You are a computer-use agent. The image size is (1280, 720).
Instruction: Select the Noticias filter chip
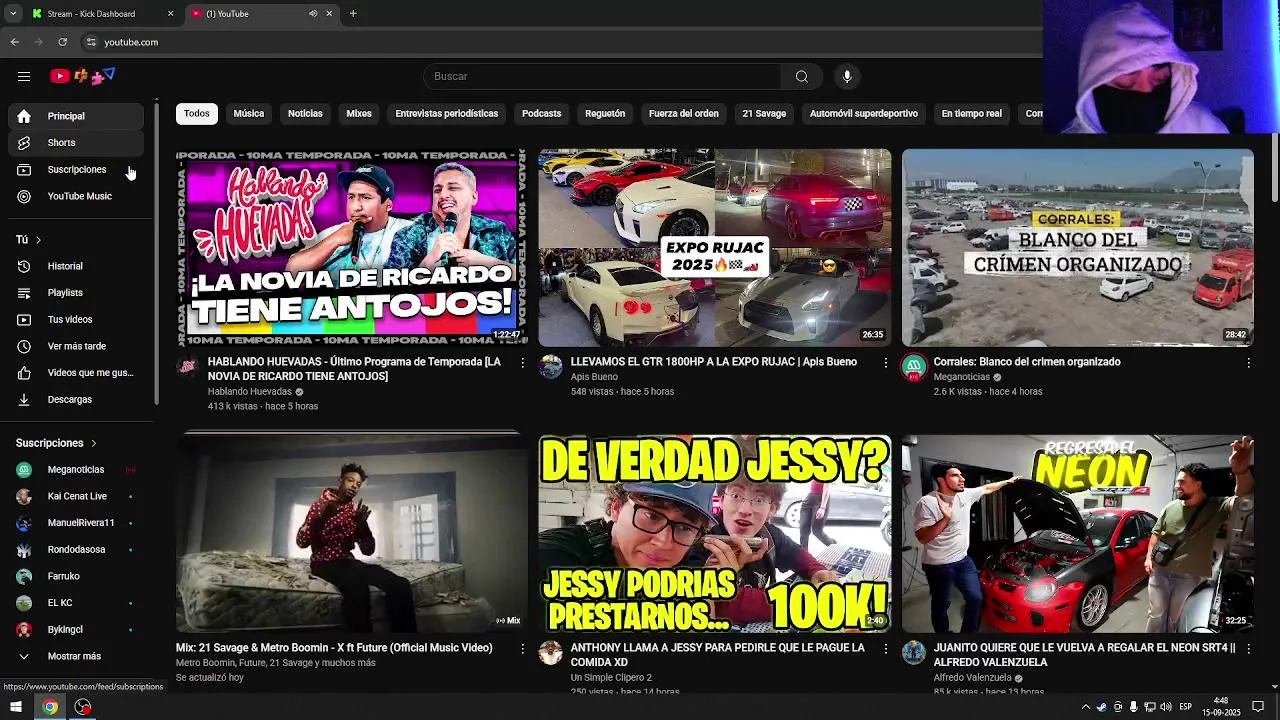coord(305,114)
